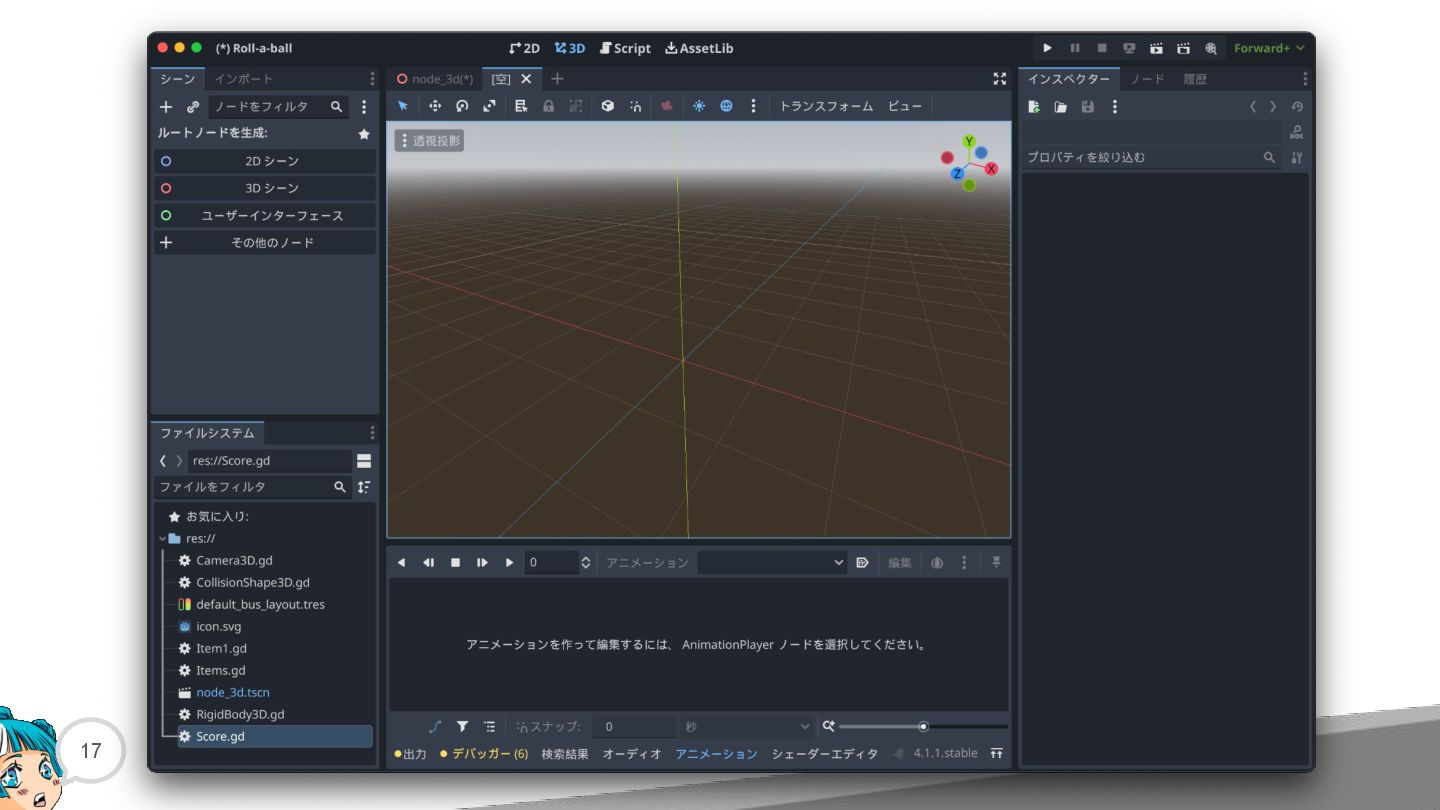
Task: Toggle the sun preview in the viewport
Action: (699, 106)
